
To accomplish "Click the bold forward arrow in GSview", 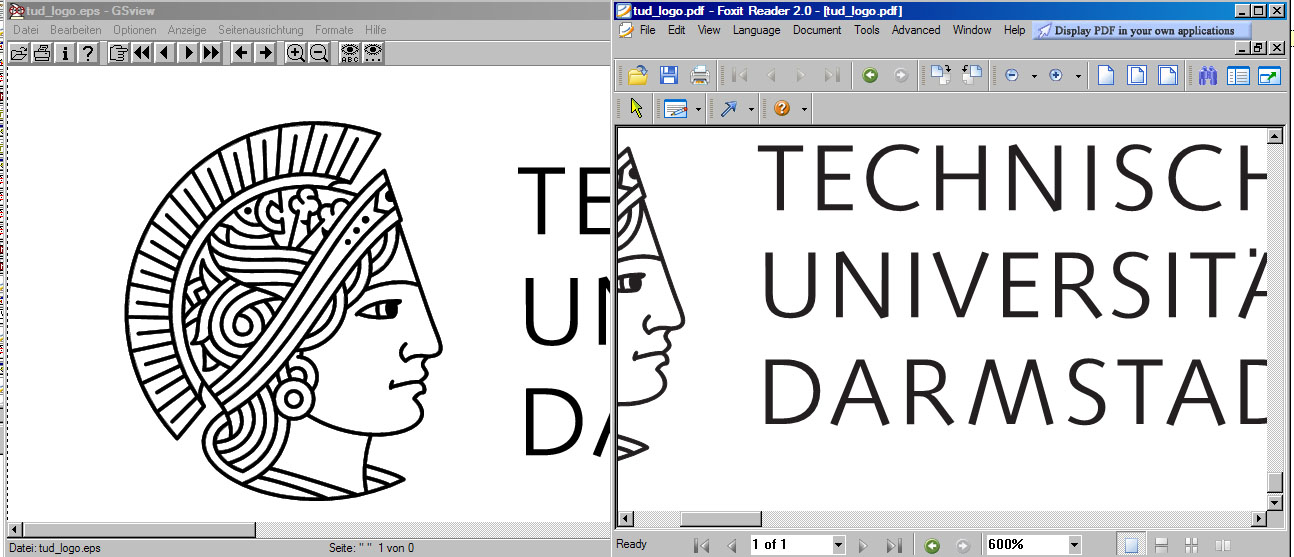I will coord(264,53).
